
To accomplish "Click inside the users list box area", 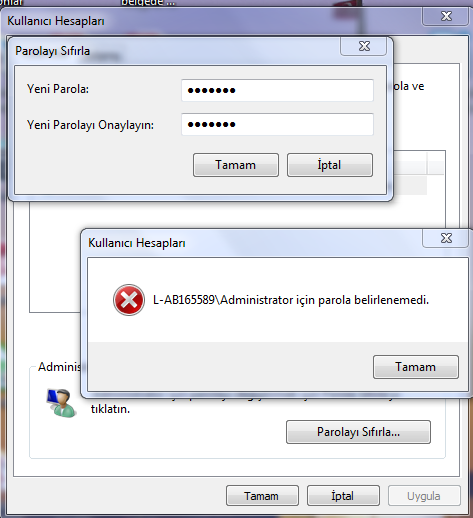I will (x=55, y=257).
